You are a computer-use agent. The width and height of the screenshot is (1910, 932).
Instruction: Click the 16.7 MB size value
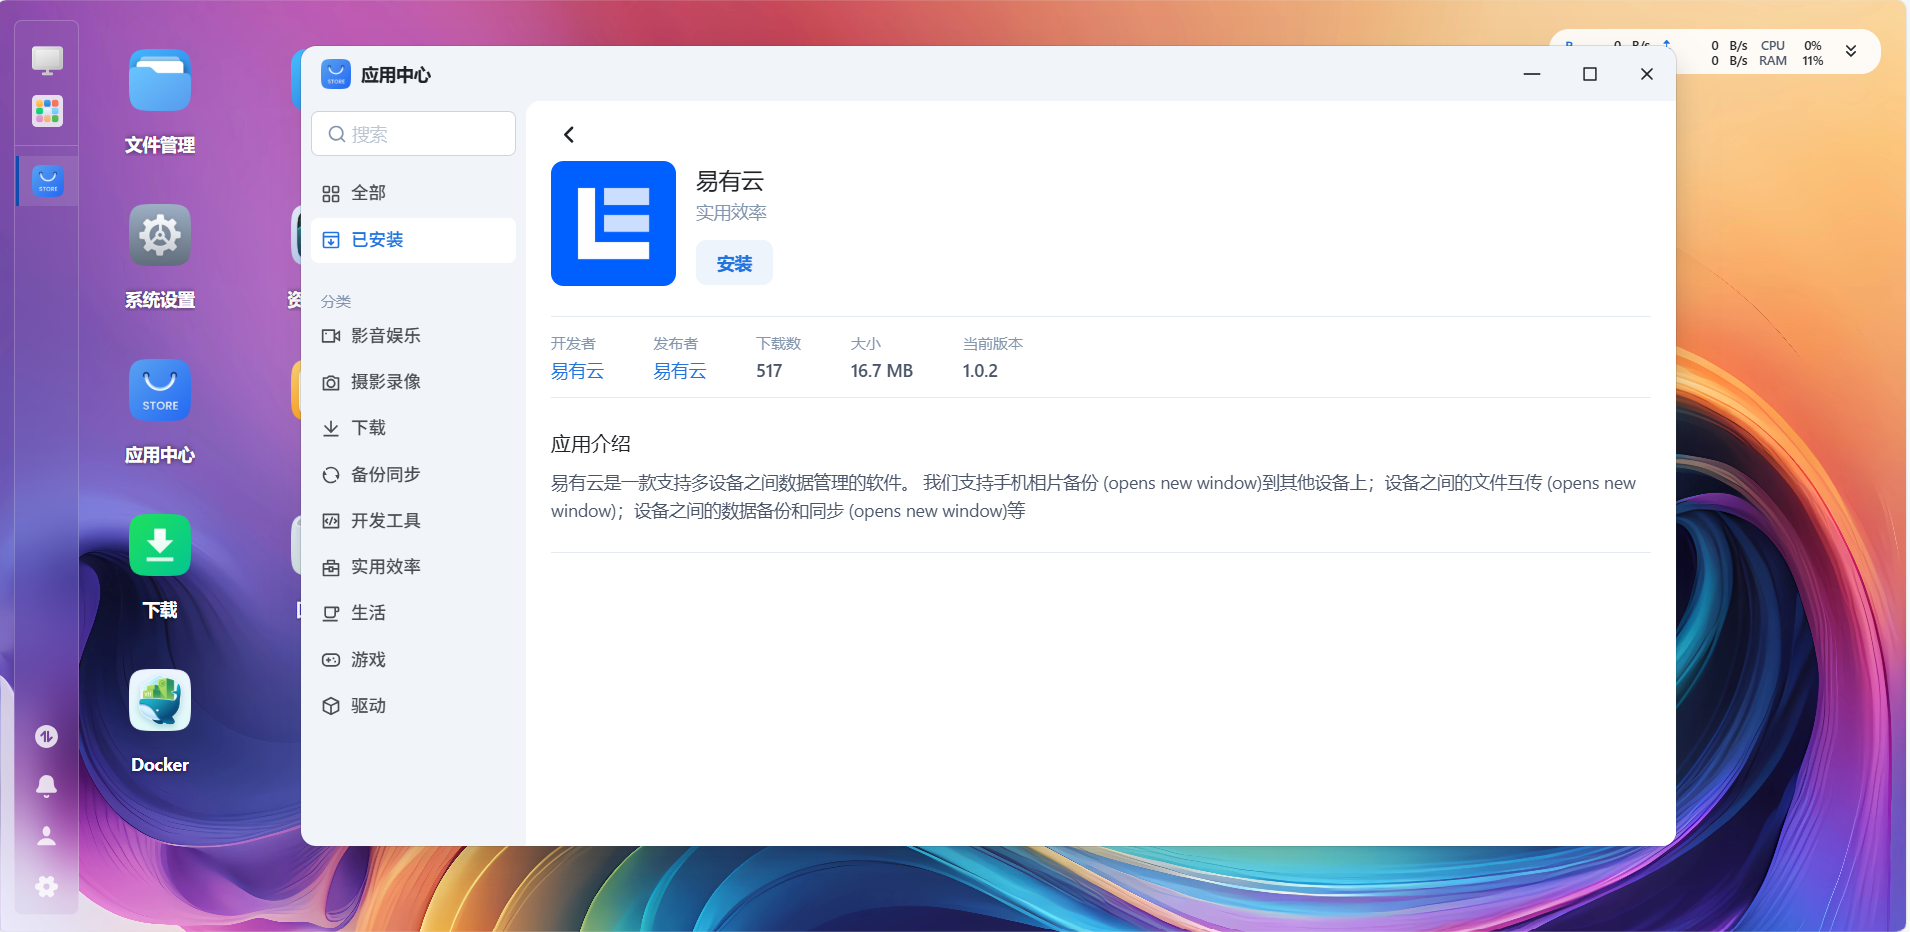pyautogui.click(x=882, y=371)
